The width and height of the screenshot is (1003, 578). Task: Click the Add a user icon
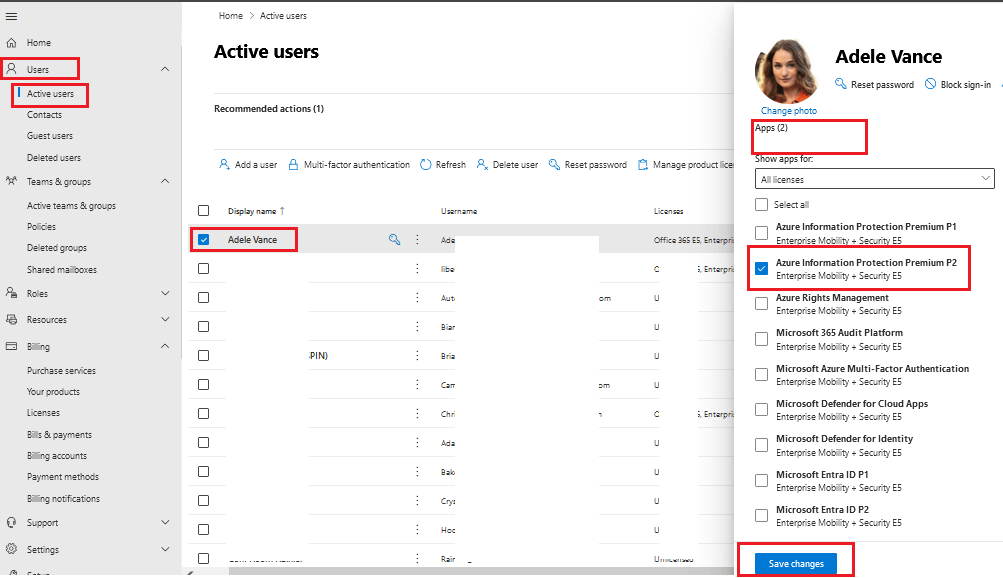(224, 164)
